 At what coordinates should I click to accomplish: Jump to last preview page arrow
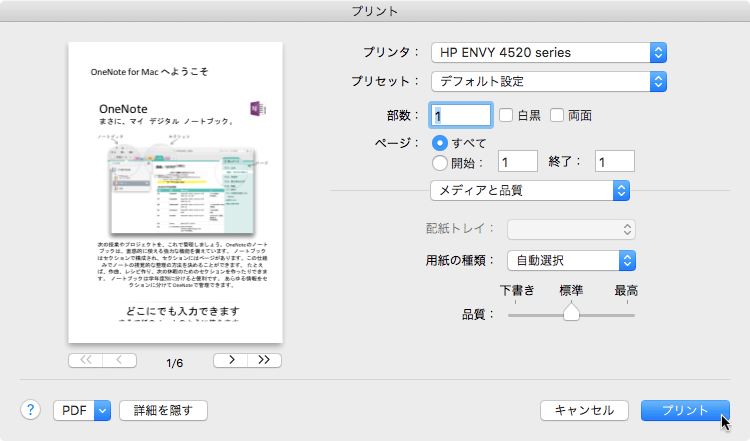265,360
